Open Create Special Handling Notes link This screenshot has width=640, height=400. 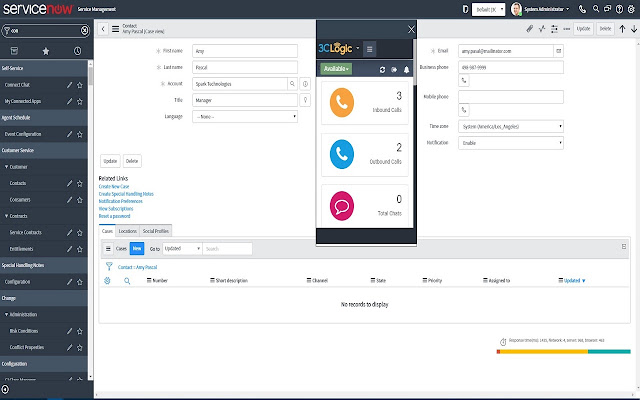[126, 194]
